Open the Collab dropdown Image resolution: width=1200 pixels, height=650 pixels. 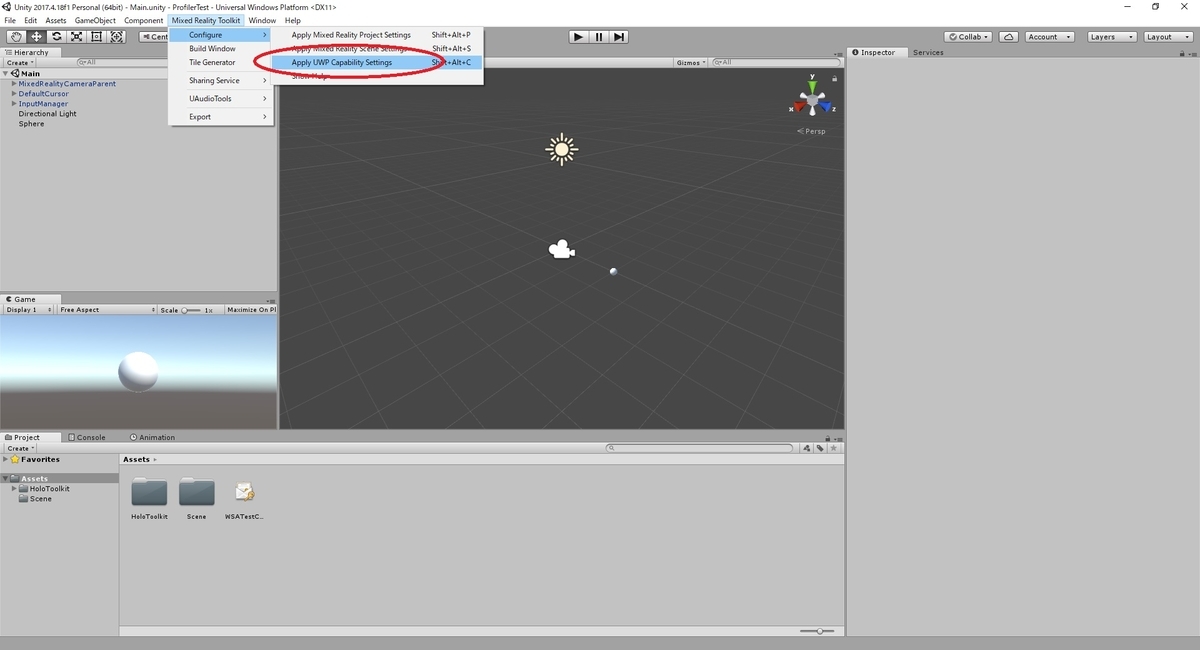[968, 37]
